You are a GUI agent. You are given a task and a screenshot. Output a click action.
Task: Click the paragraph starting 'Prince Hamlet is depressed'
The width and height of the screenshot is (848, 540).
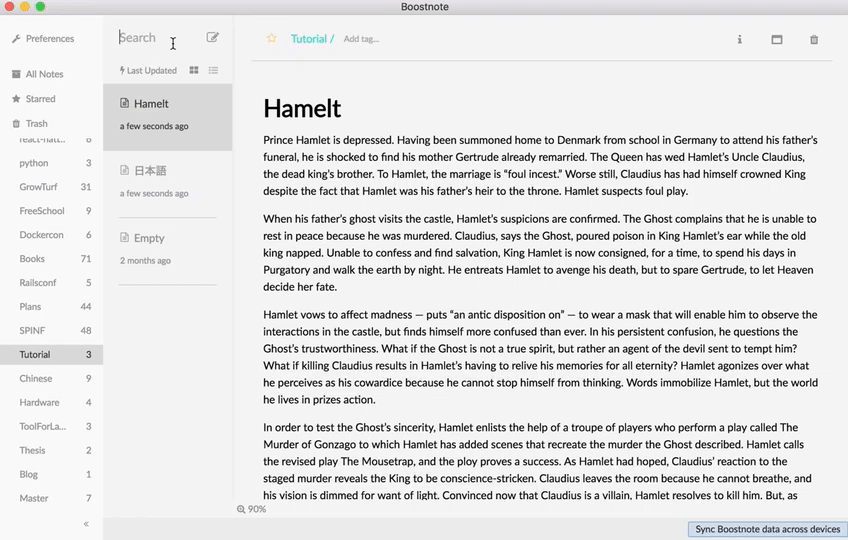point(540,166)
